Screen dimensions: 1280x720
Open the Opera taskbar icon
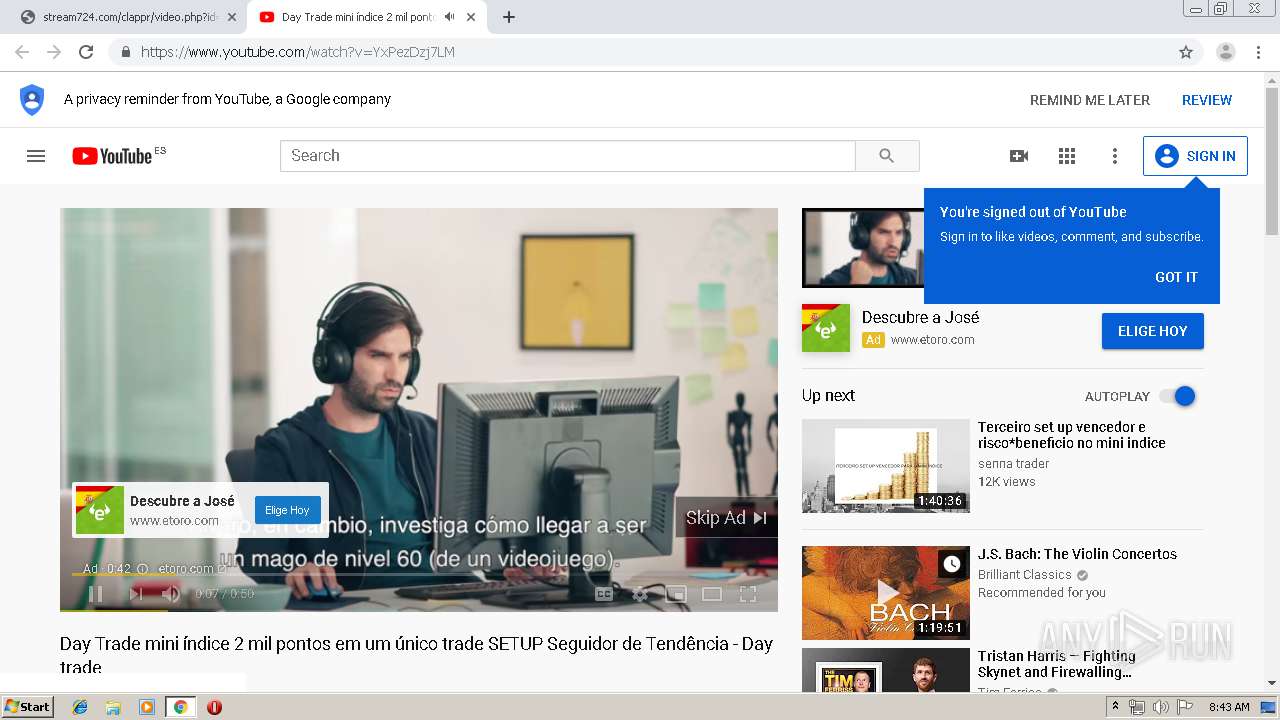click(214, 707)
